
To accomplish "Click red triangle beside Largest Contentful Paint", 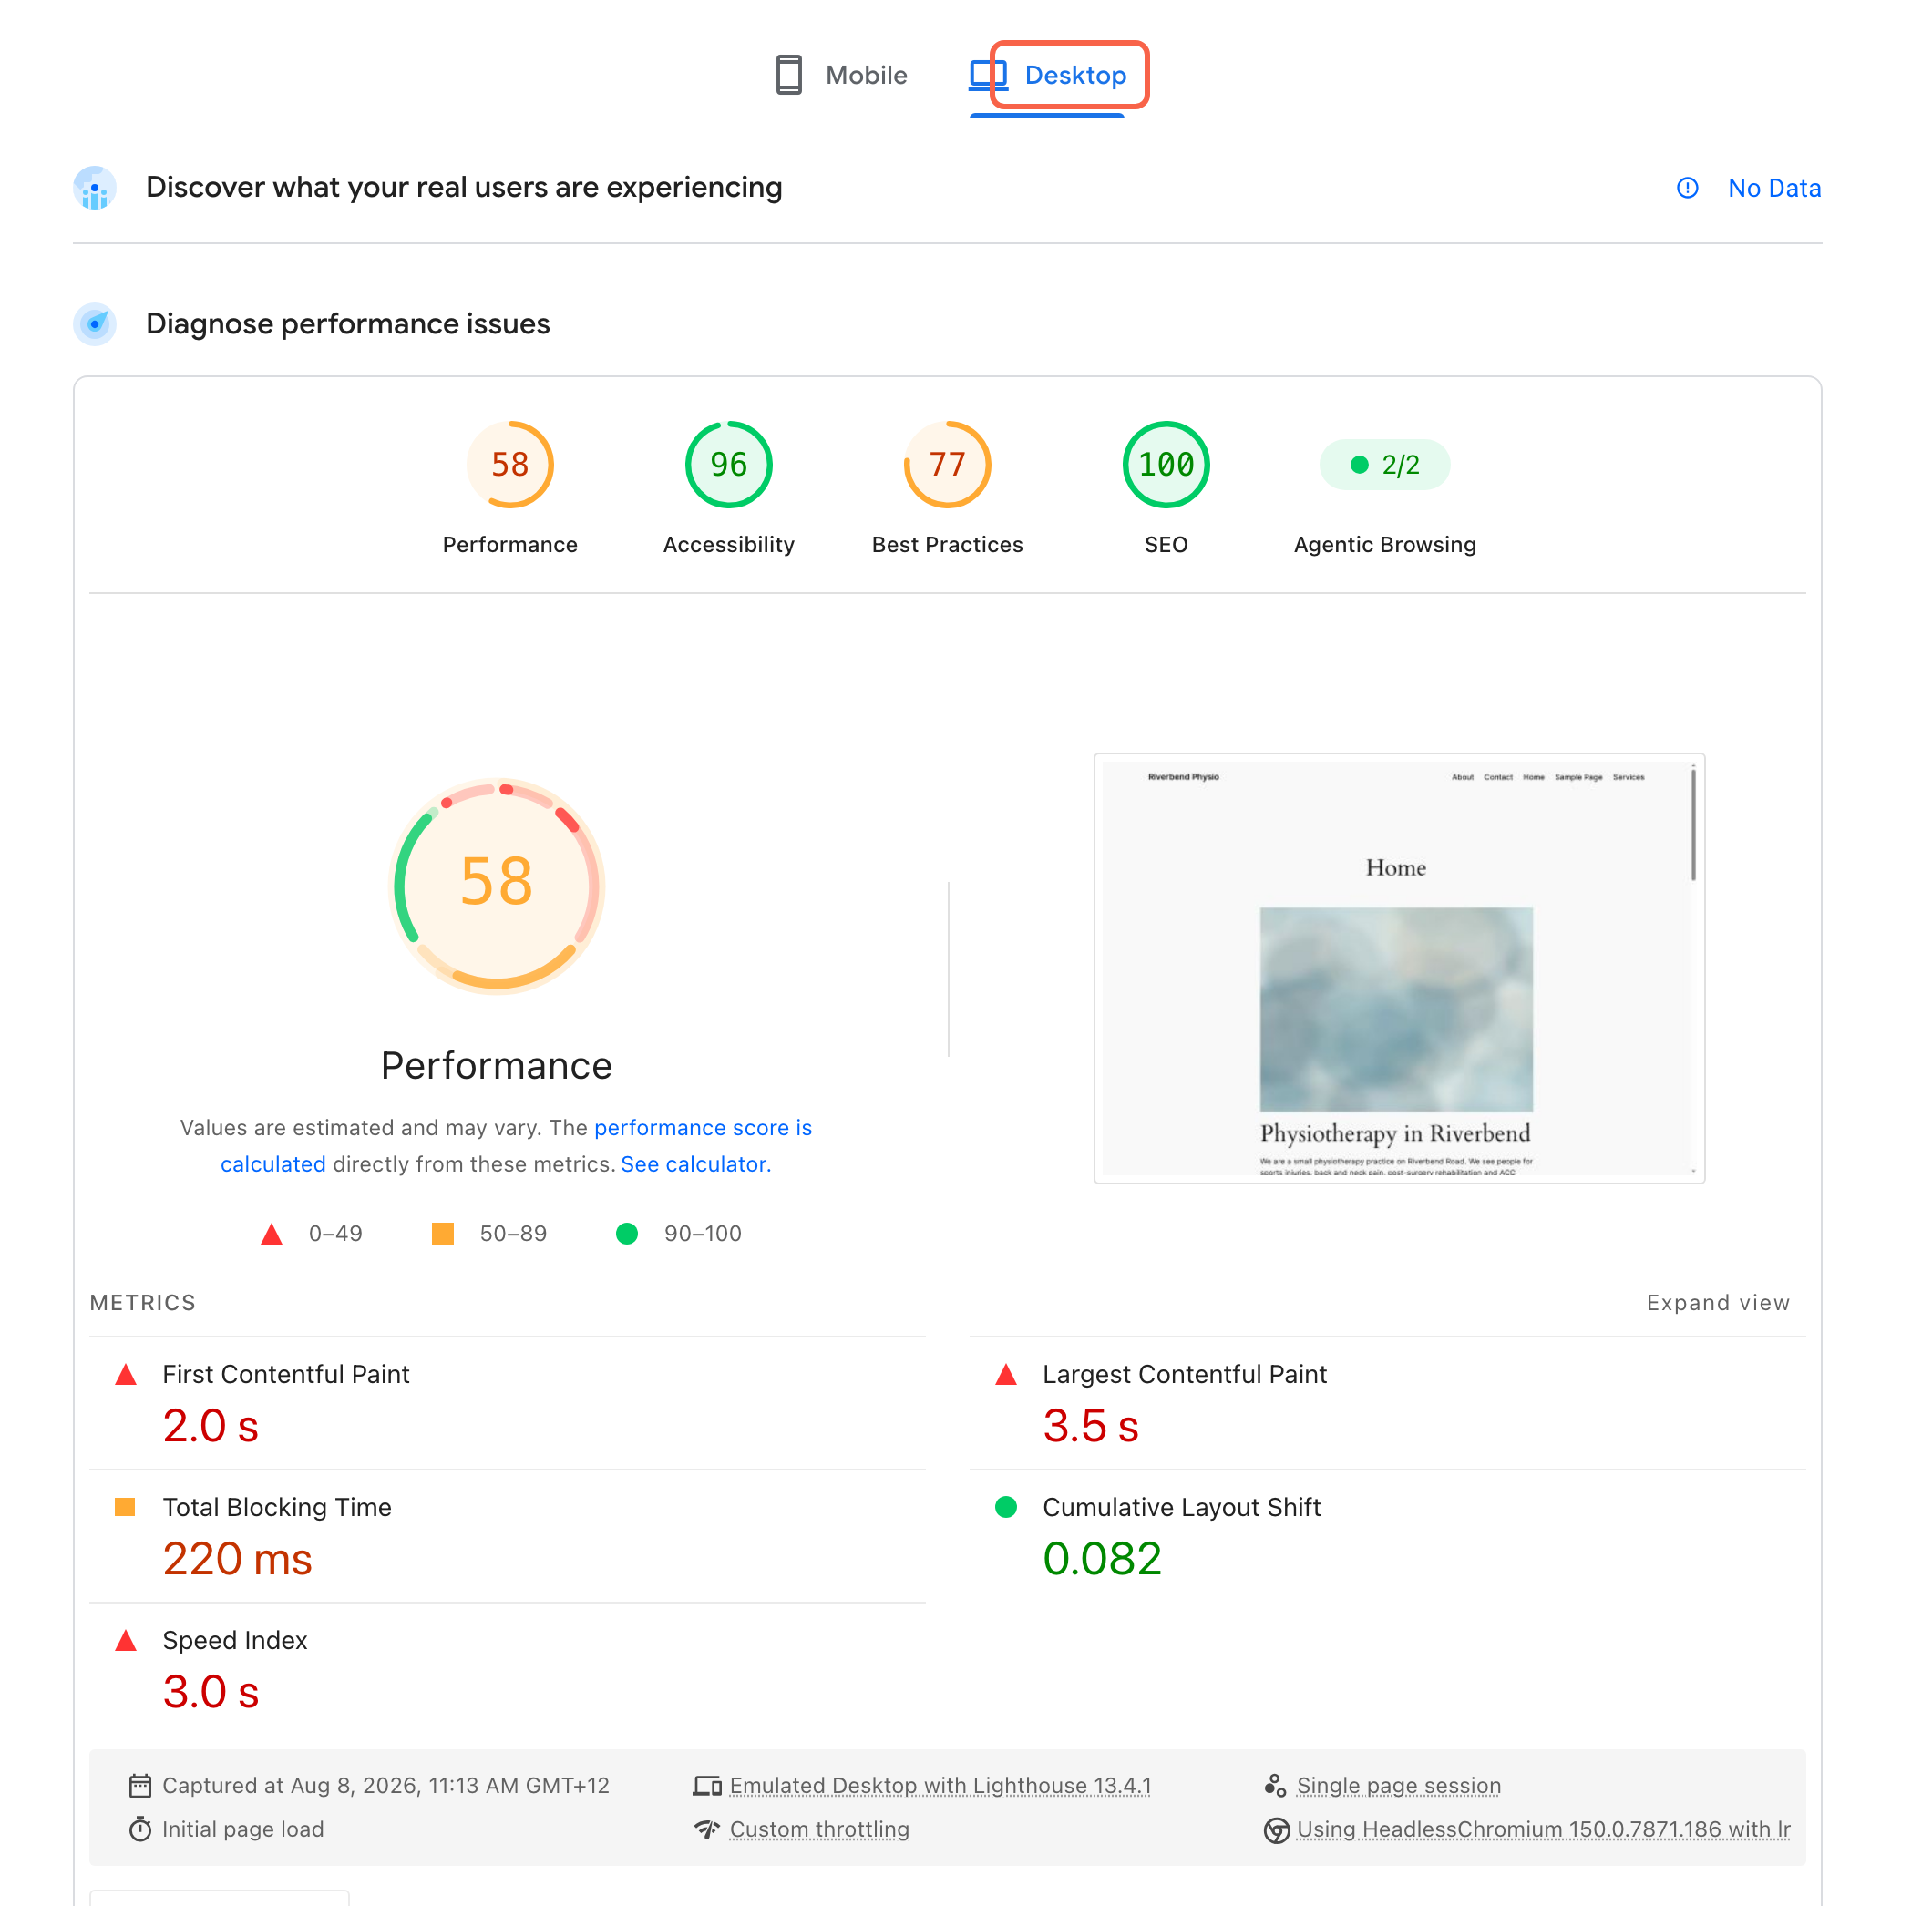I will pyautogui.click(x=1006, y=1374).
